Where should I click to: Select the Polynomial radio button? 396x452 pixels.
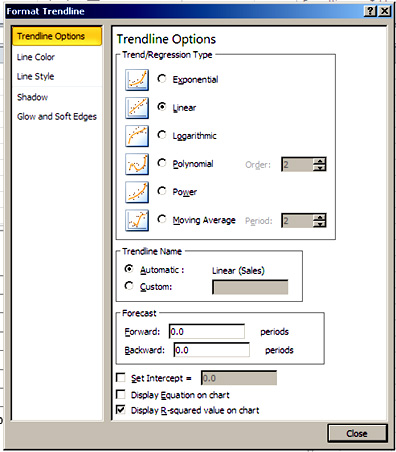[x=162, y=163]
